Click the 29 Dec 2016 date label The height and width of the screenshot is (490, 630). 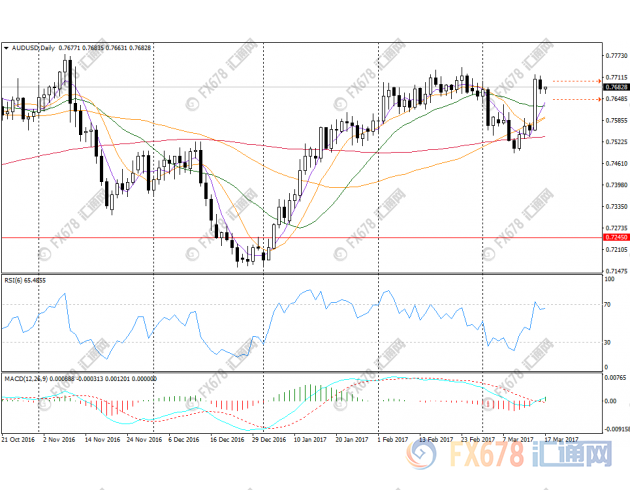[x=272, y=439]
